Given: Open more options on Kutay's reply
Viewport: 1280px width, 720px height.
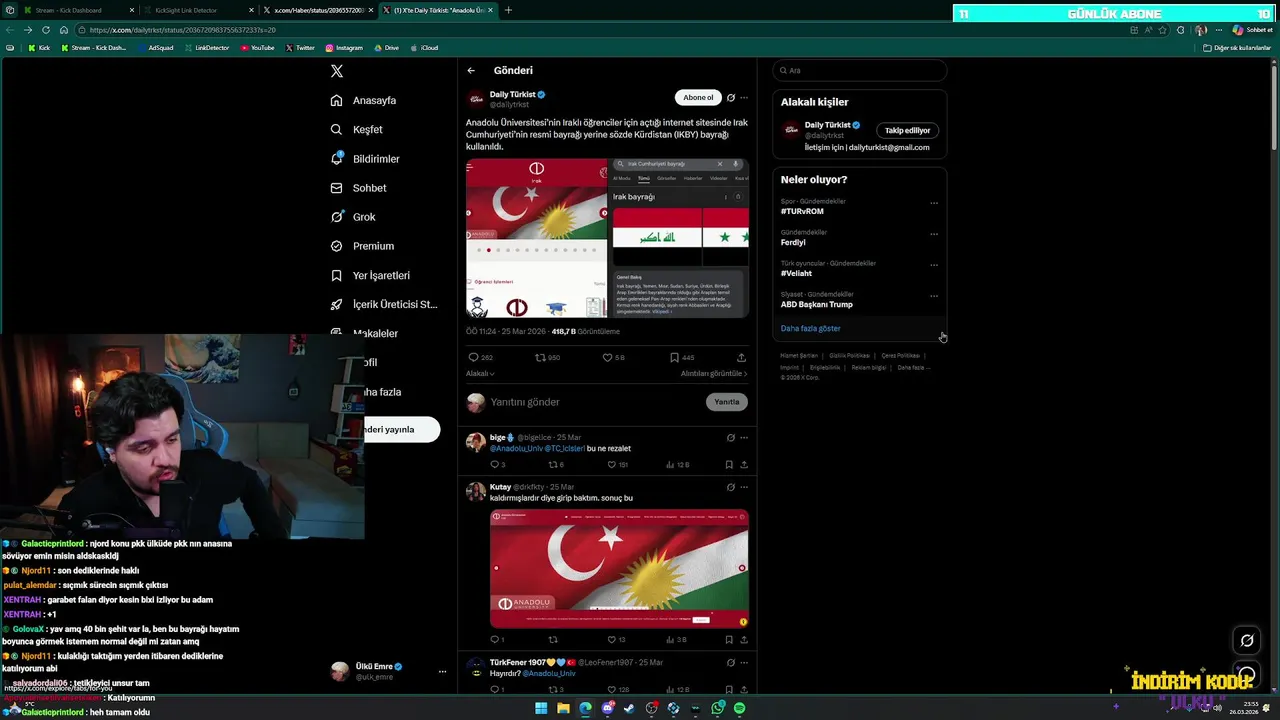Looking at the screenshot, I should 743,487.
